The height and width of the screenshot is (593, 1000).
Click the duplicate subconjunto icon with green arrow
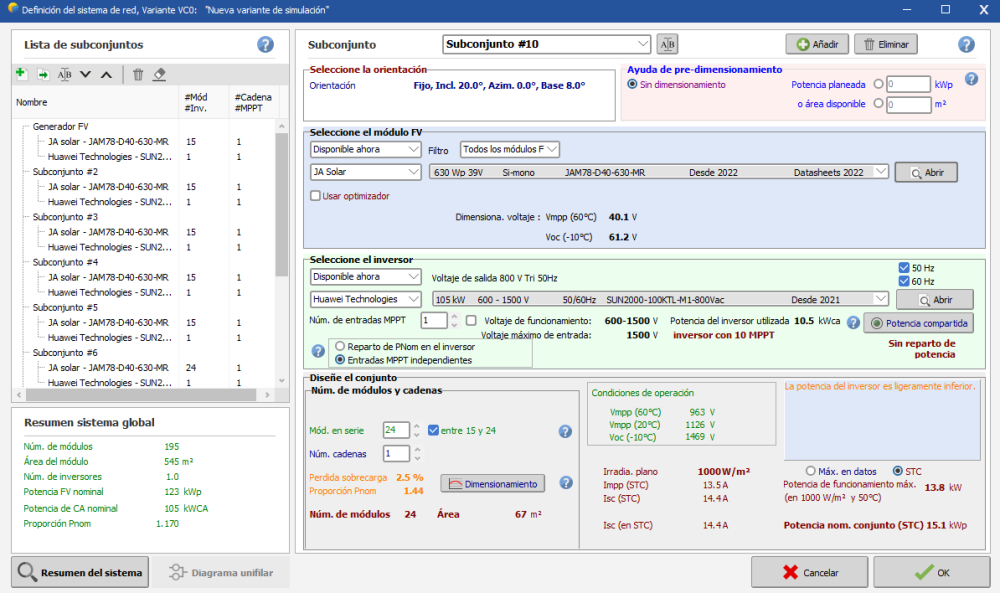tap(43, 74)
